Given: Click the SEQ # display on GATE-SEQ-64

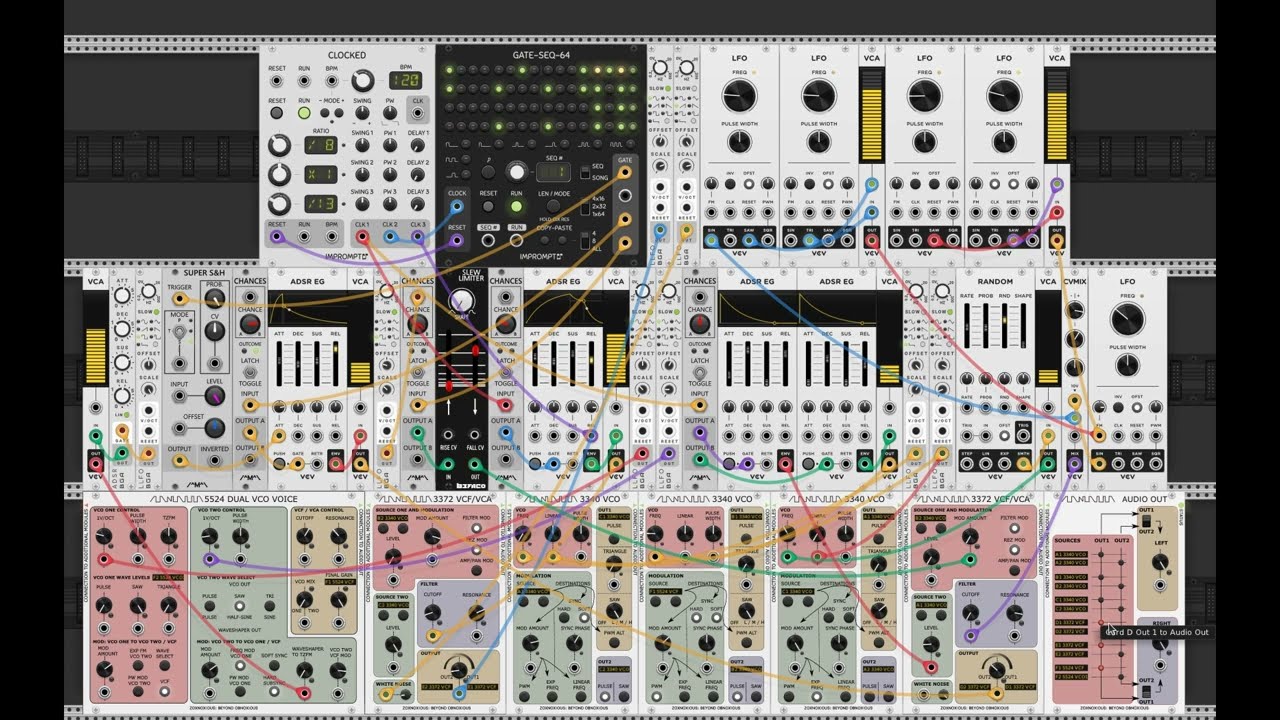Looking at the screenshot, I should [553, 171].
